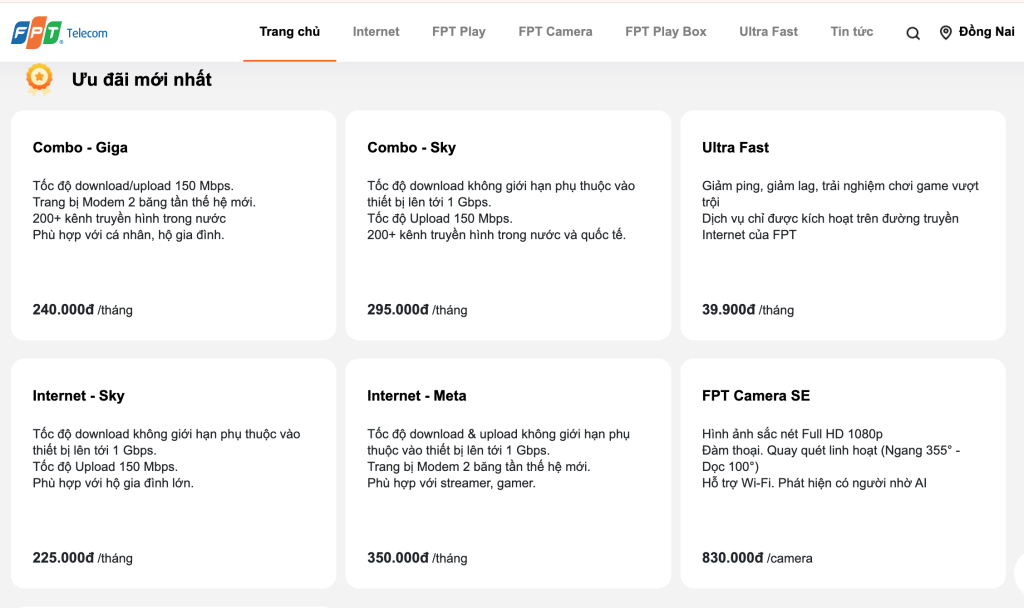The image size is (1024, 608).
Task: Open the Ultra Fast card title
Action: coord(735,148)
